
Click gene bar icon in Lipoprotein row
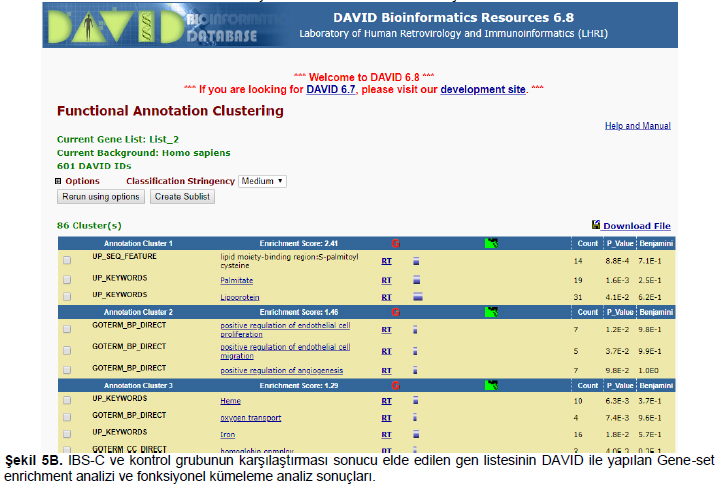click(x=418, y=297)
